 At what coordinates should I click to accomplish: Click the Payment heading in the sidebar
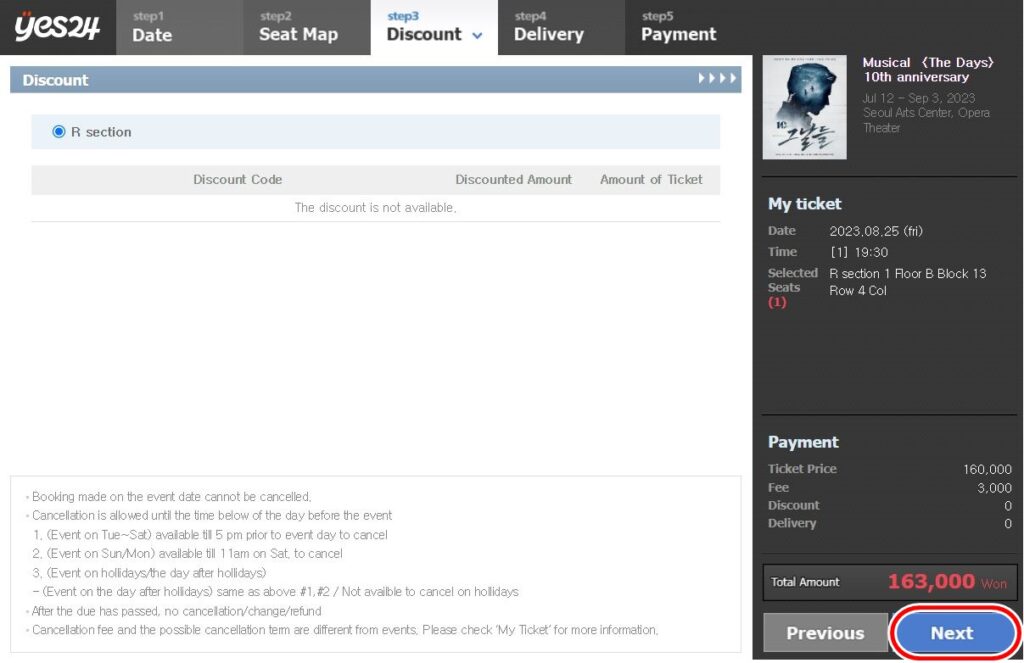pyautogui.click(x=803, y=442)
